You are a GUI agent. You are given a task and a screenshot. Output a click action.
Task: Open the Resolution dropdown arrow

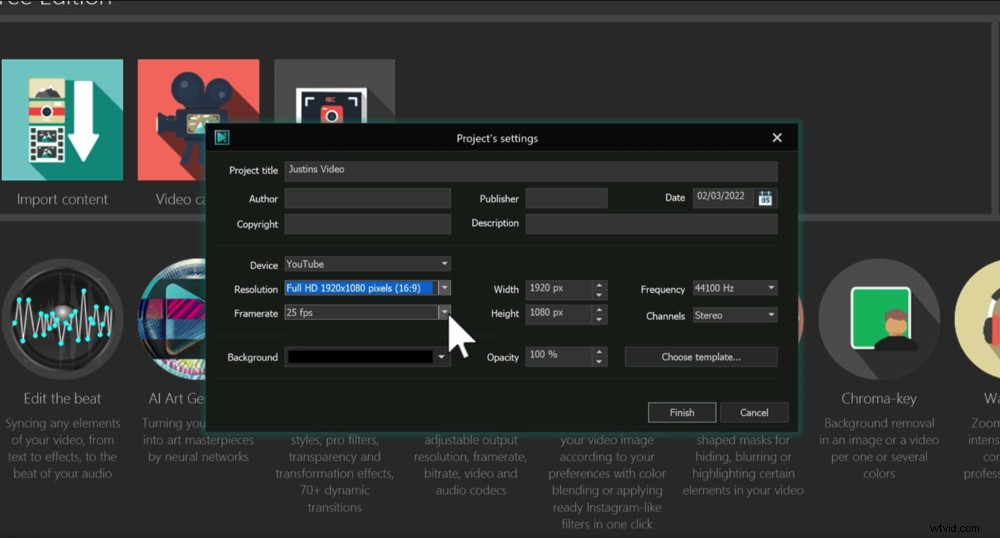click(x=445, y=288)
